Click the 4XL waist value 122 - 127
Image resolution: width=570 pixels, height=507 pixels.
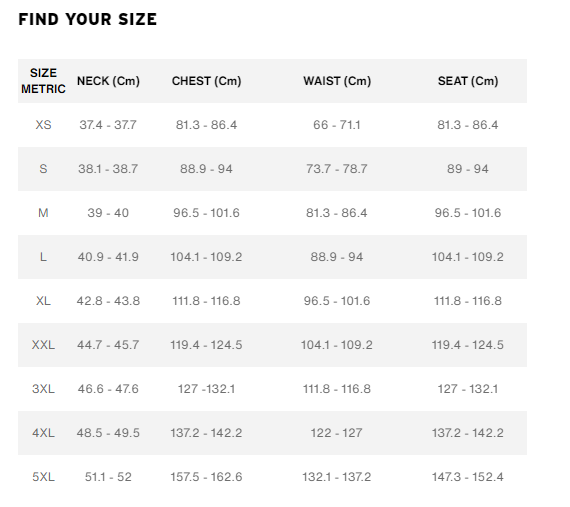337,433
